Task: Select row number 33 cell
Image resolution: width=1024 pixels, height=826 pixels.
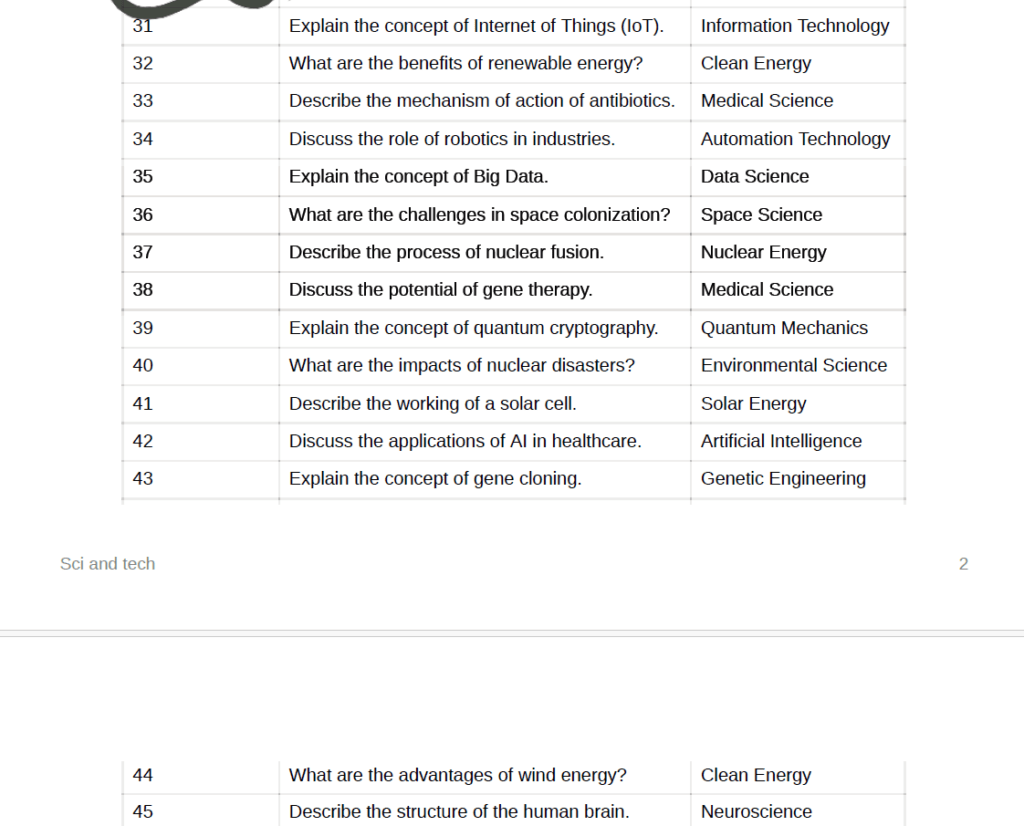Action: tap(143, 101)
